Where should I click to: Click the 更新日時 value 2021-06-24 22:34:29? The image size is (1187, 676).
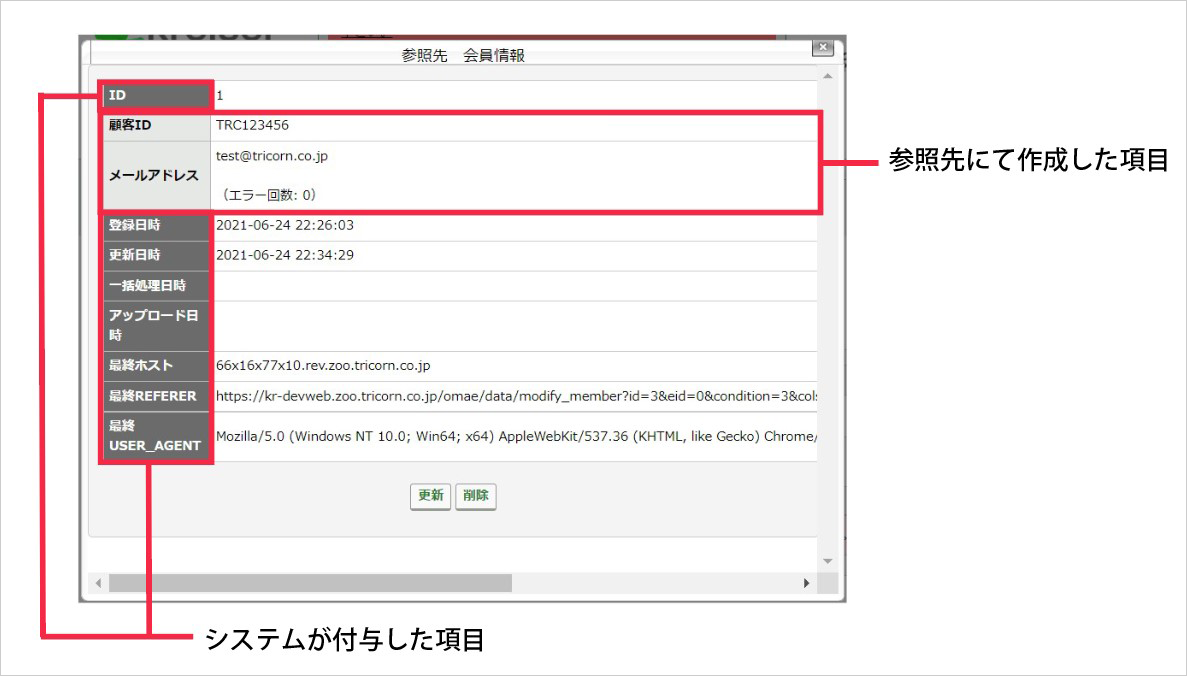tap(285, 255)
